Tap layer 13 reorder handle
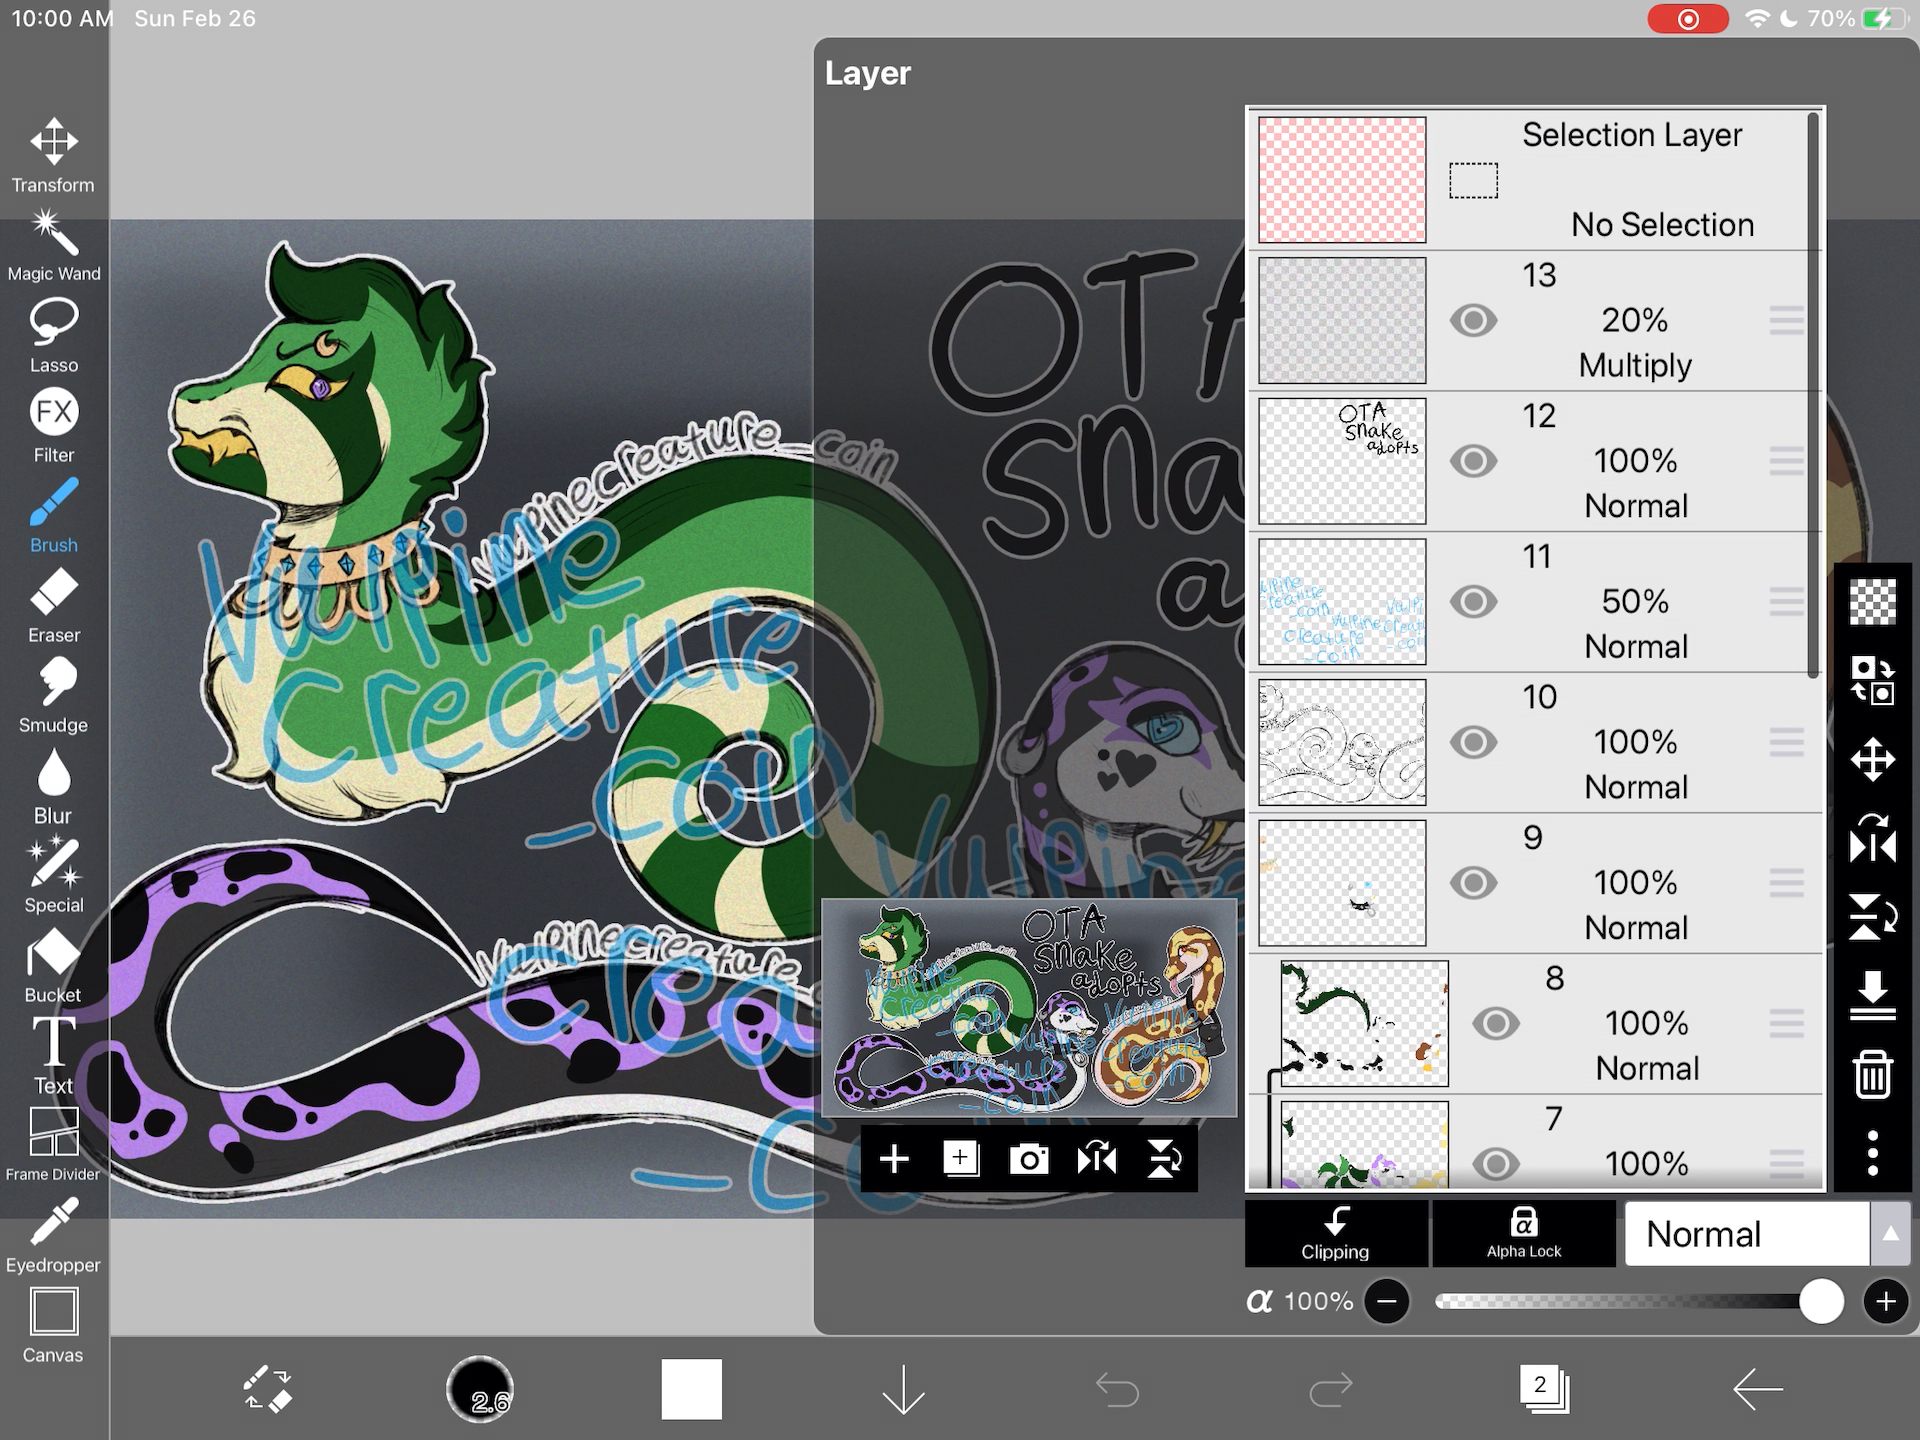Image resolution: width=1920 pixels, height=1440 pixels. tap(1786, 321)
